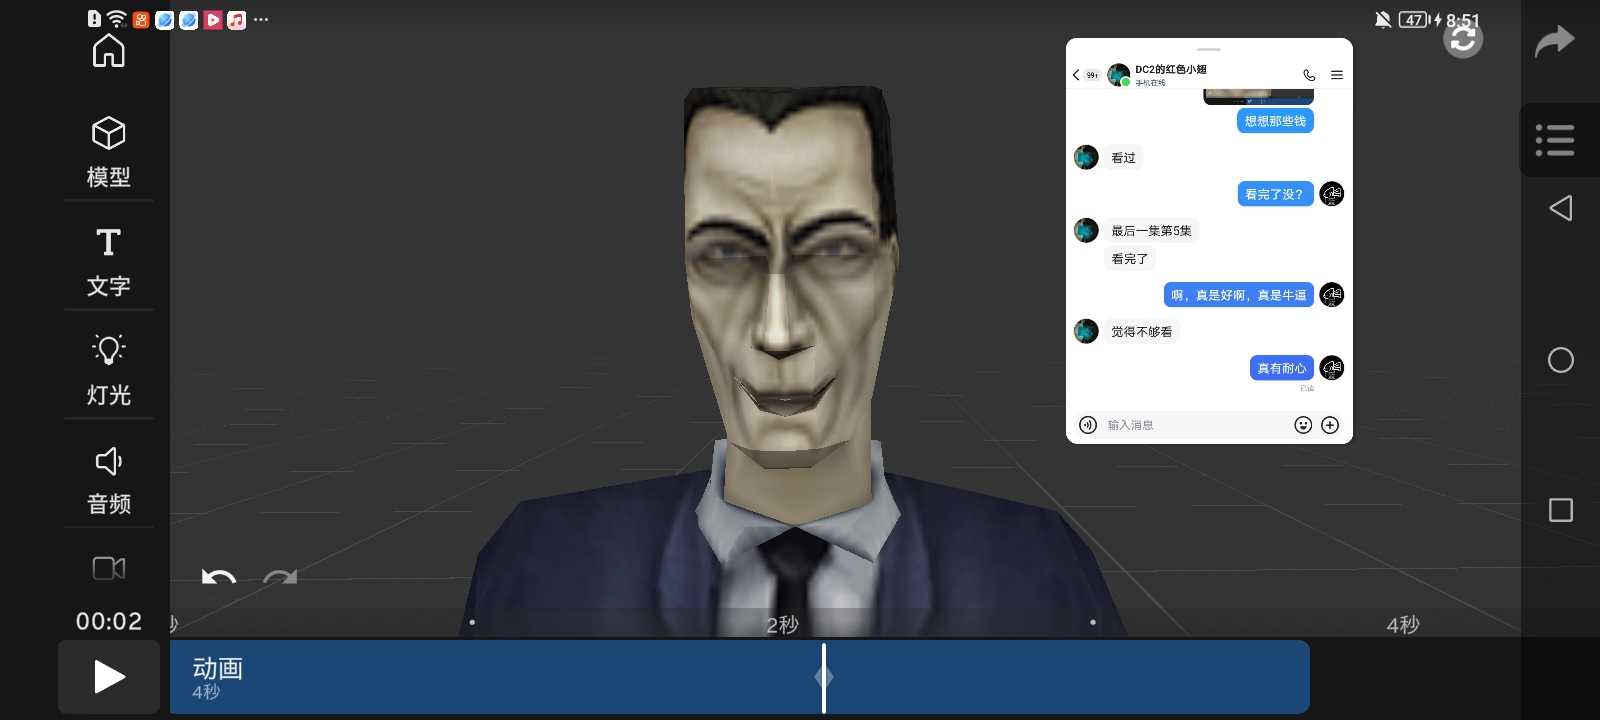Tap the voice input icon in chat

coord(1088,425)
